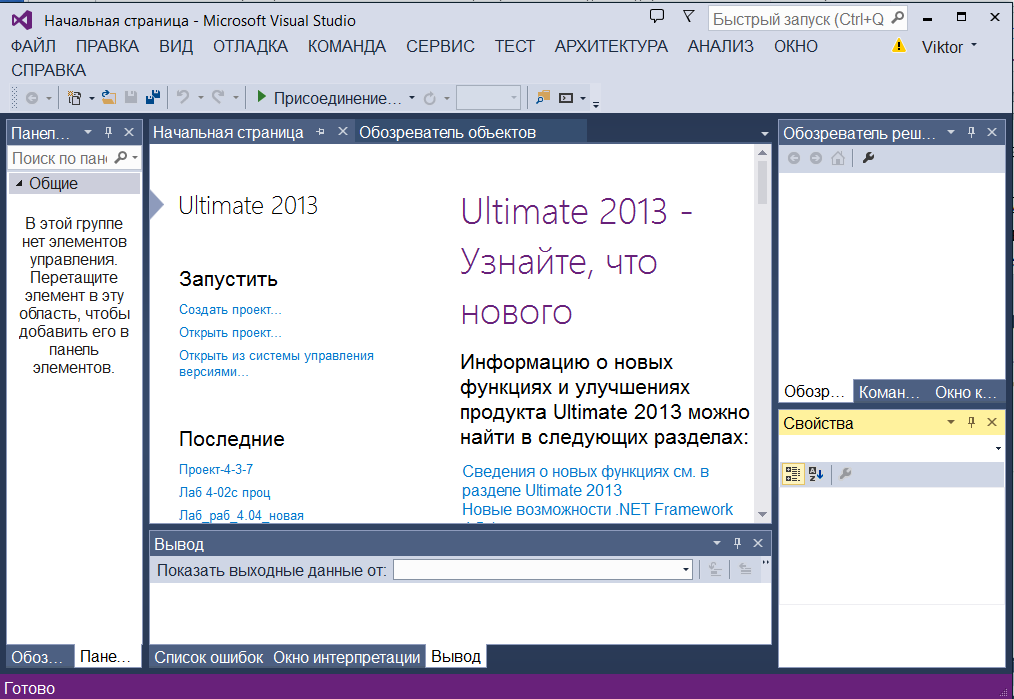Click the Home icon in Solution Explorer
Viewport: 1014px width, 699px height.
tap(837, 158)
